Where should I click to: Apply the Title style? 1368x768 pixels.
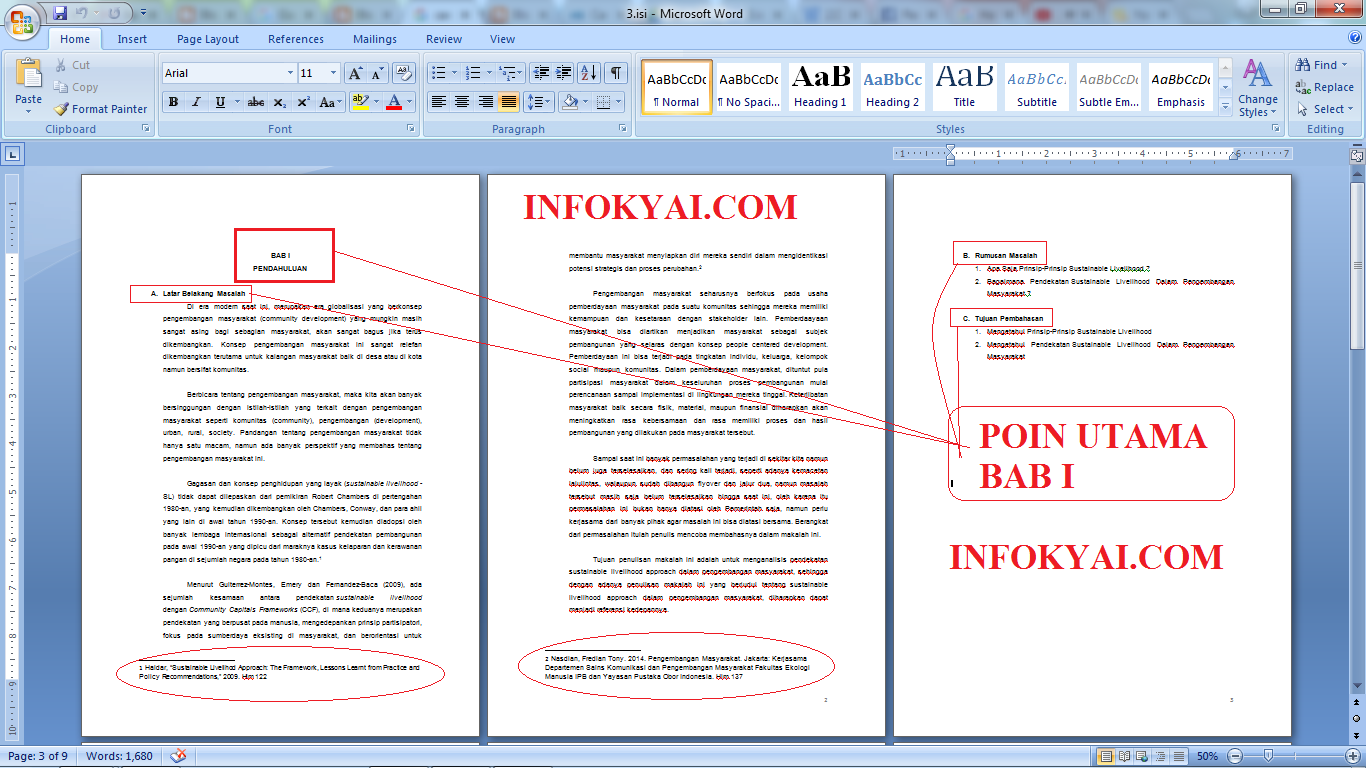coord(965,87)
